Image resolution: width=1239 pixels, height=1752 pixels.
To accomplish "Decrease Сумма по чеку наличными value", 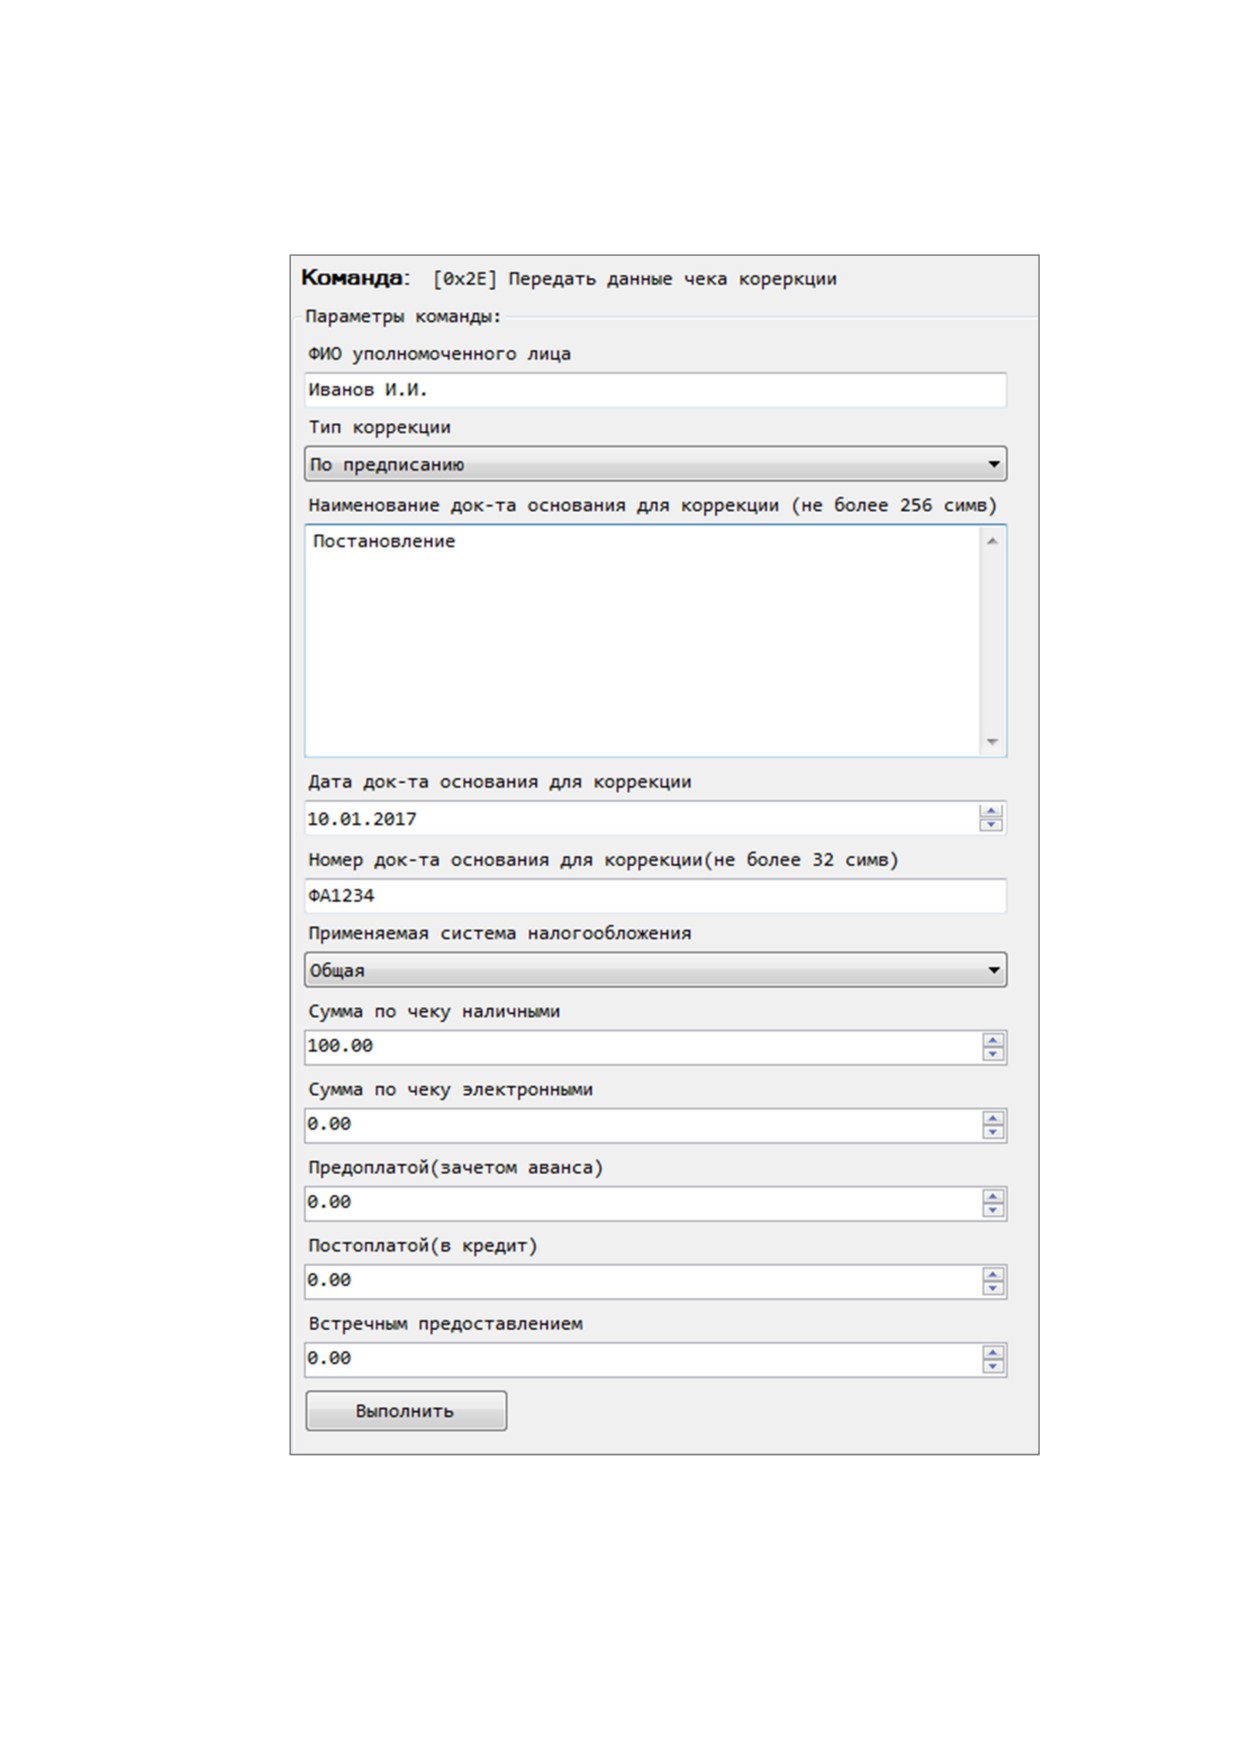I will (993, 1054).
